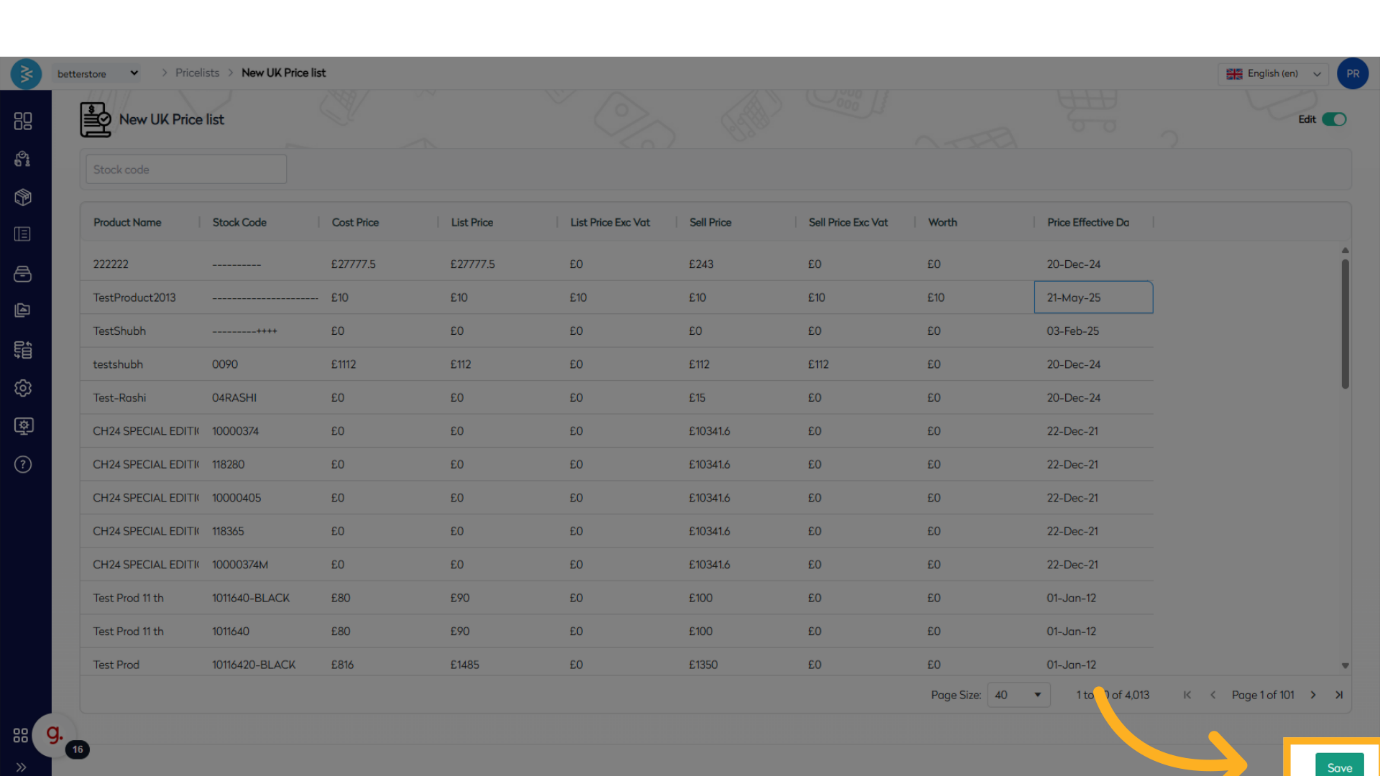This screenshot has height=776, width=1380.
Task: Click the Save button
Action: coord(1339,767)
